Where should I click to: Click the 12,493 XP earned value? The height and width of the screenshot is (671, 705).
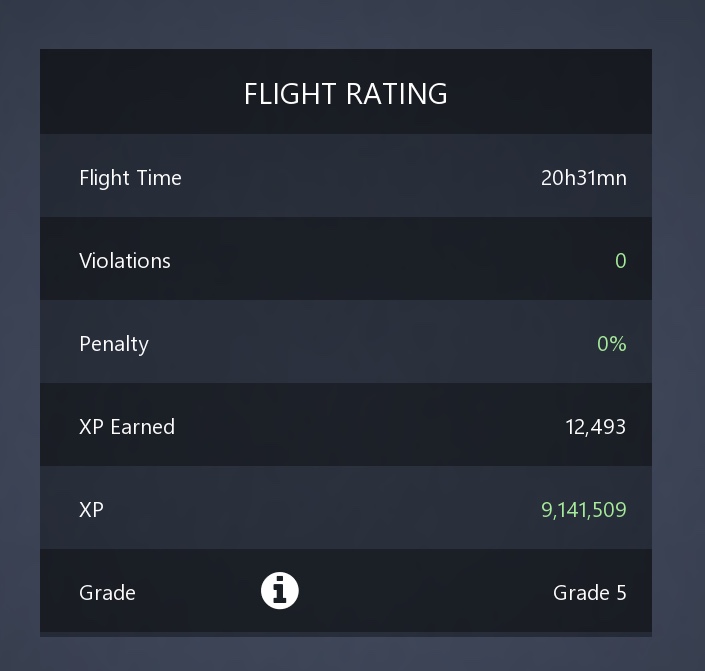point(595,427)
